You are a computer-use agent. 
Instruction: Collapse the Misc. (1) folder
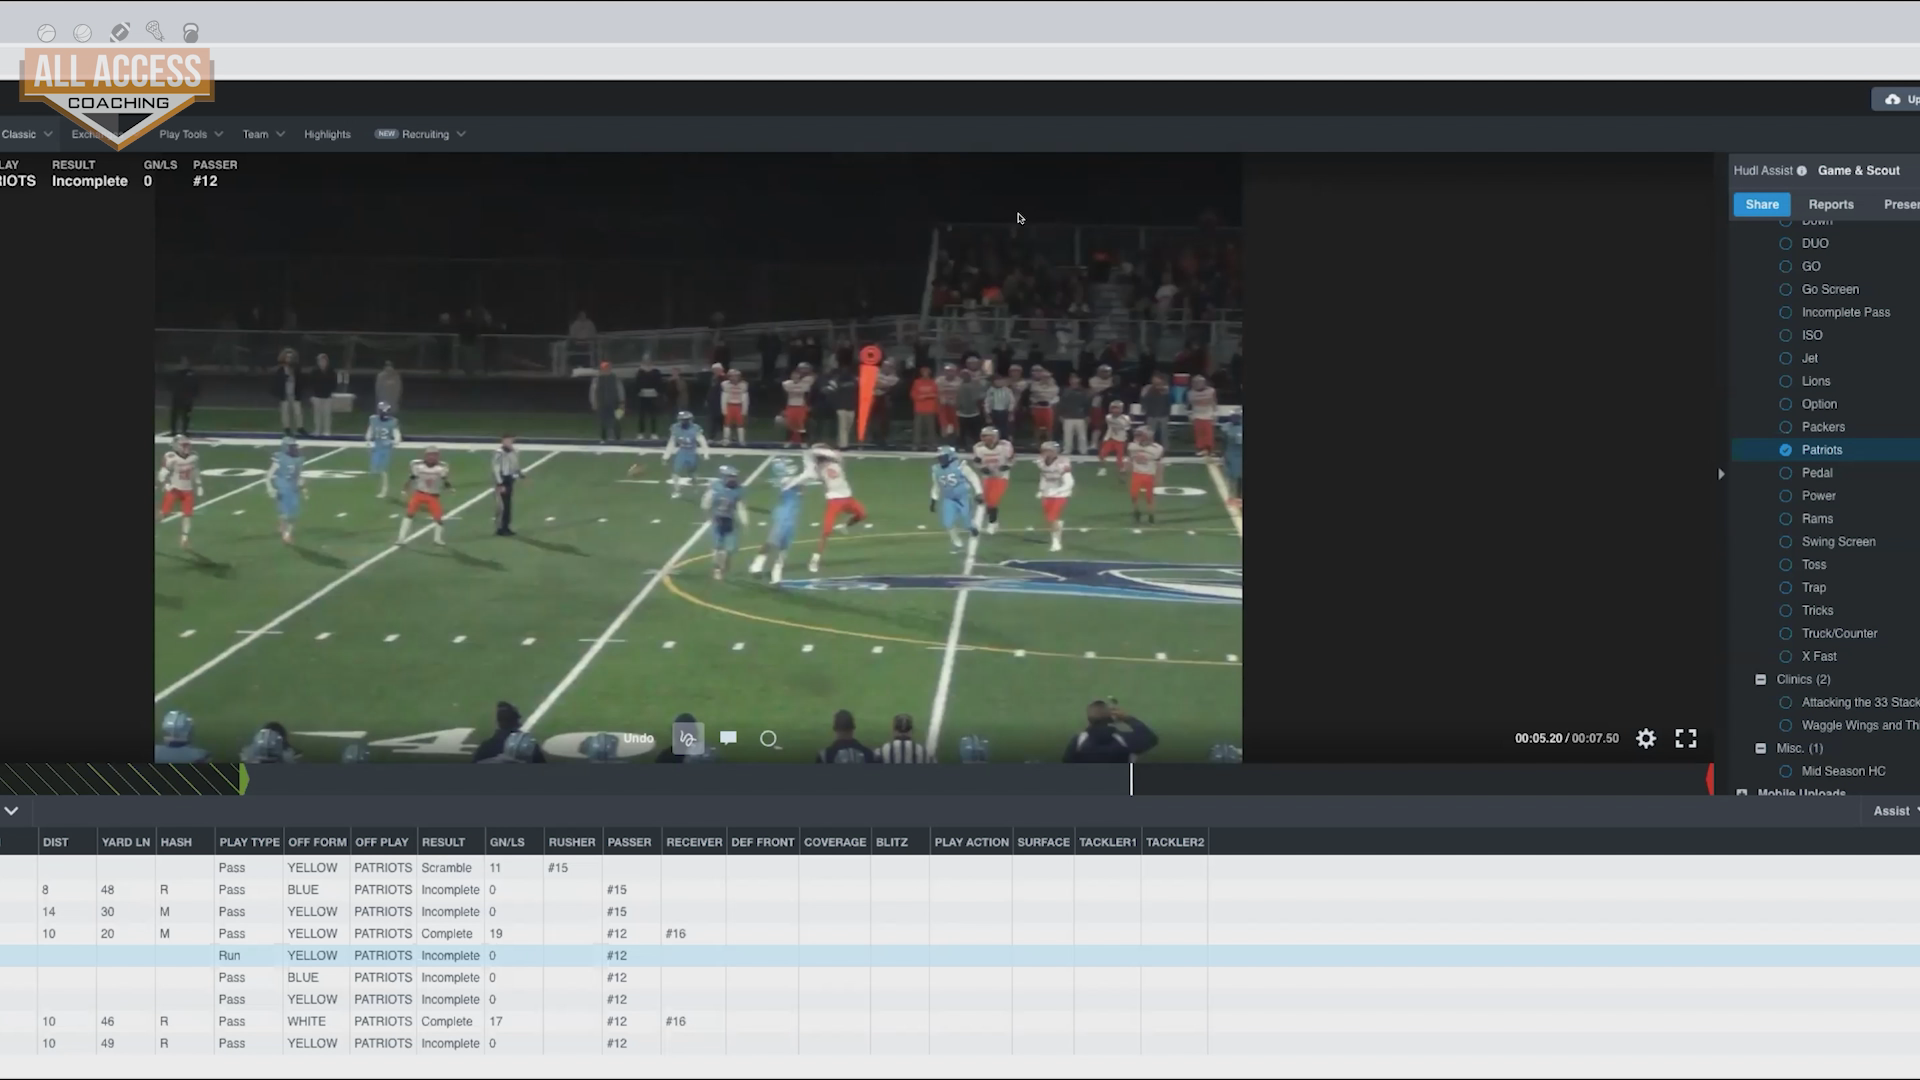pos(1761,749)
